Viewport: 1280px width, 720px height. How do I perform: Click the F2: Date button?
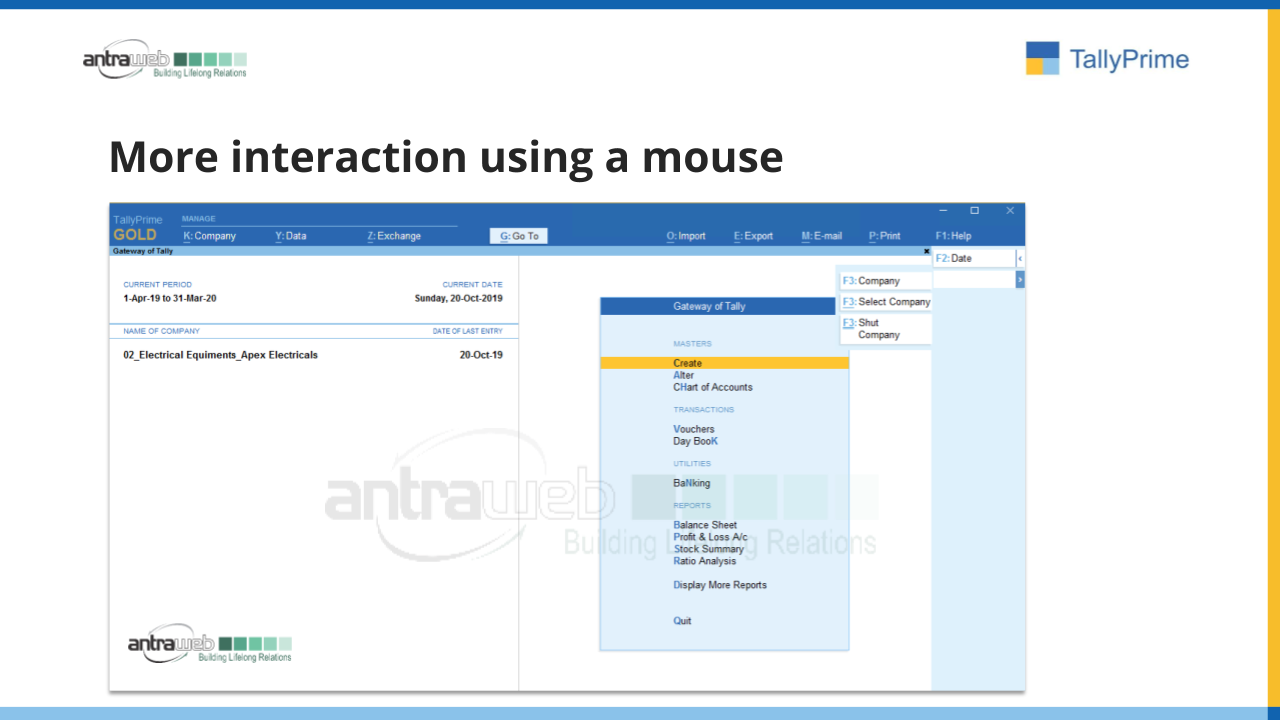(x=974, y=258)
